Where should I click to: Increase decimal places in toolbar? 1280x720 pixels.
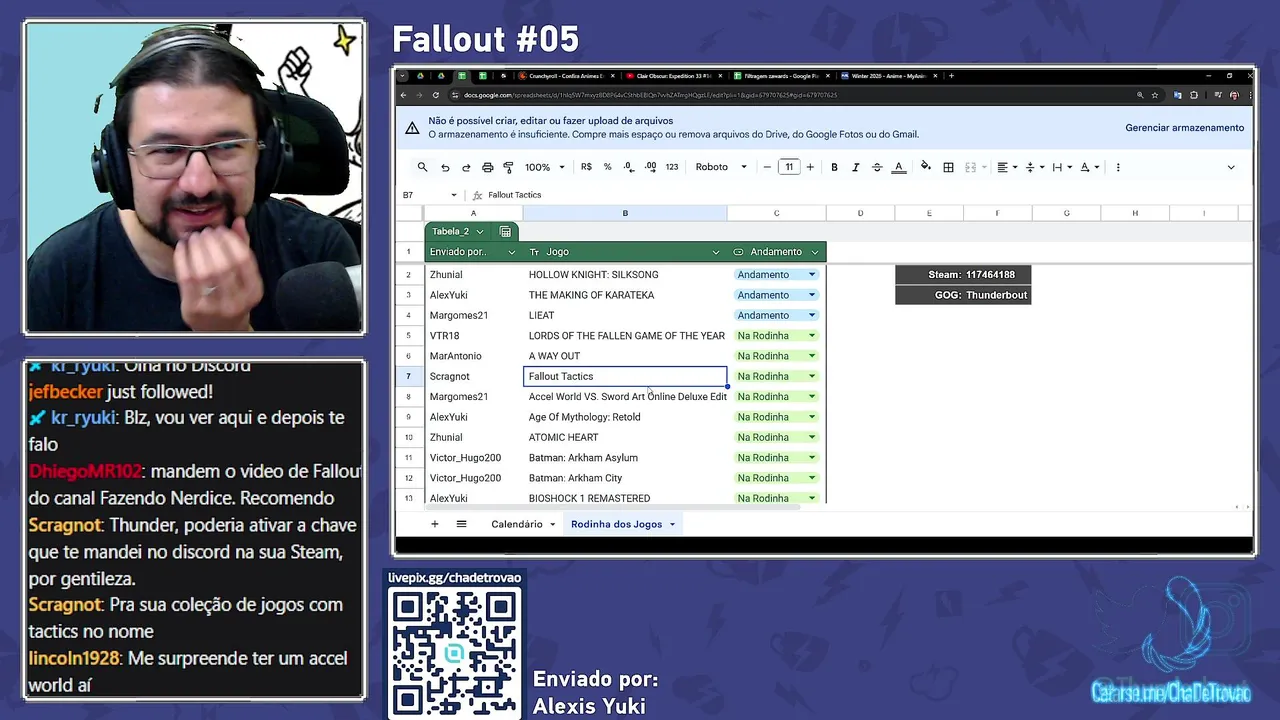tap(650, 167)
